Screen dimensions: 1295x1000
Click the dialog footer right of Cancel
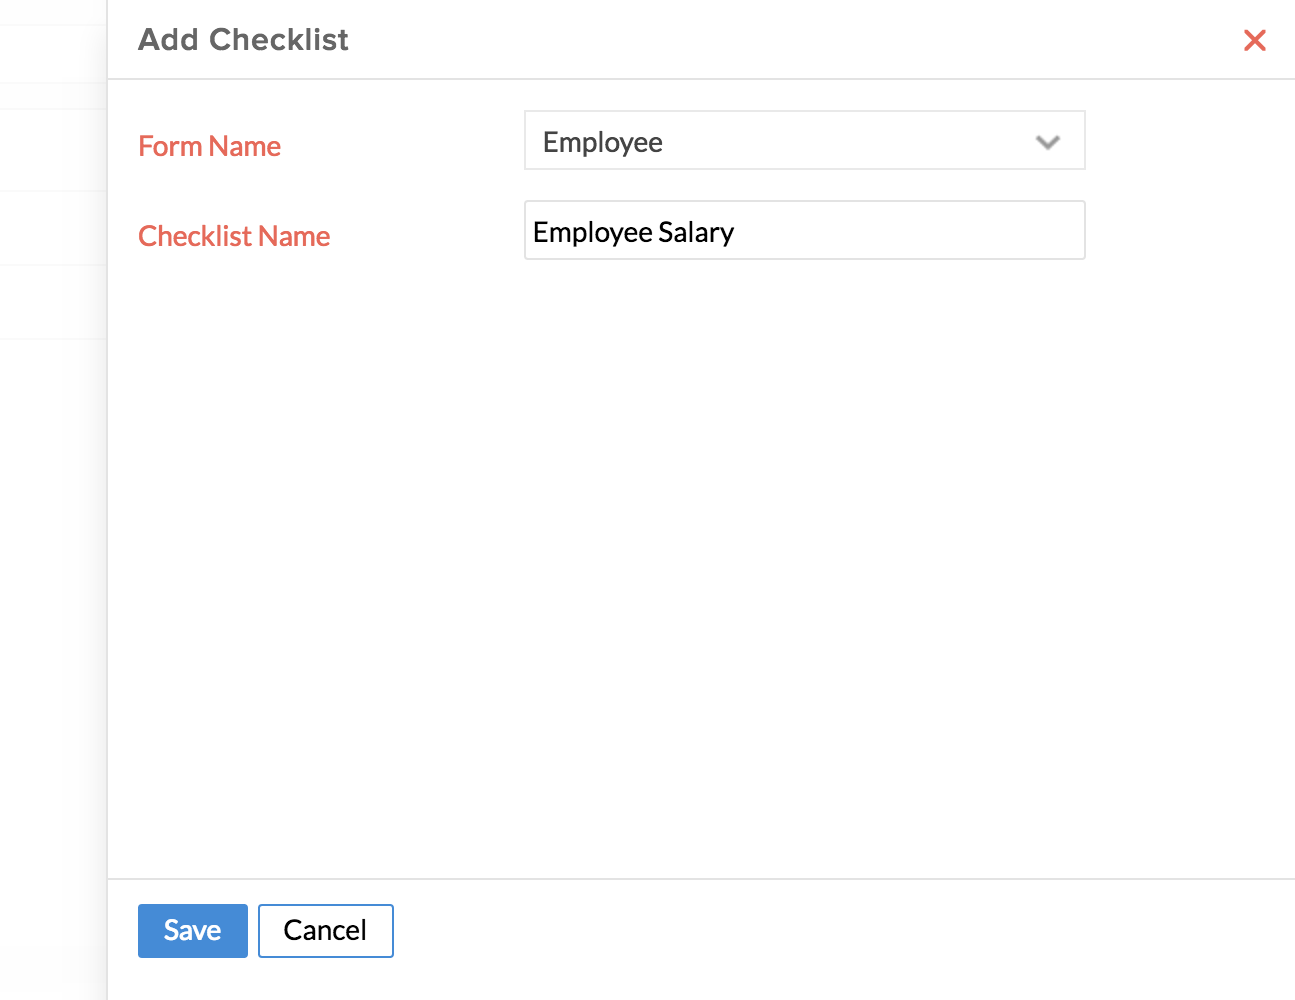tap(800, 931)
